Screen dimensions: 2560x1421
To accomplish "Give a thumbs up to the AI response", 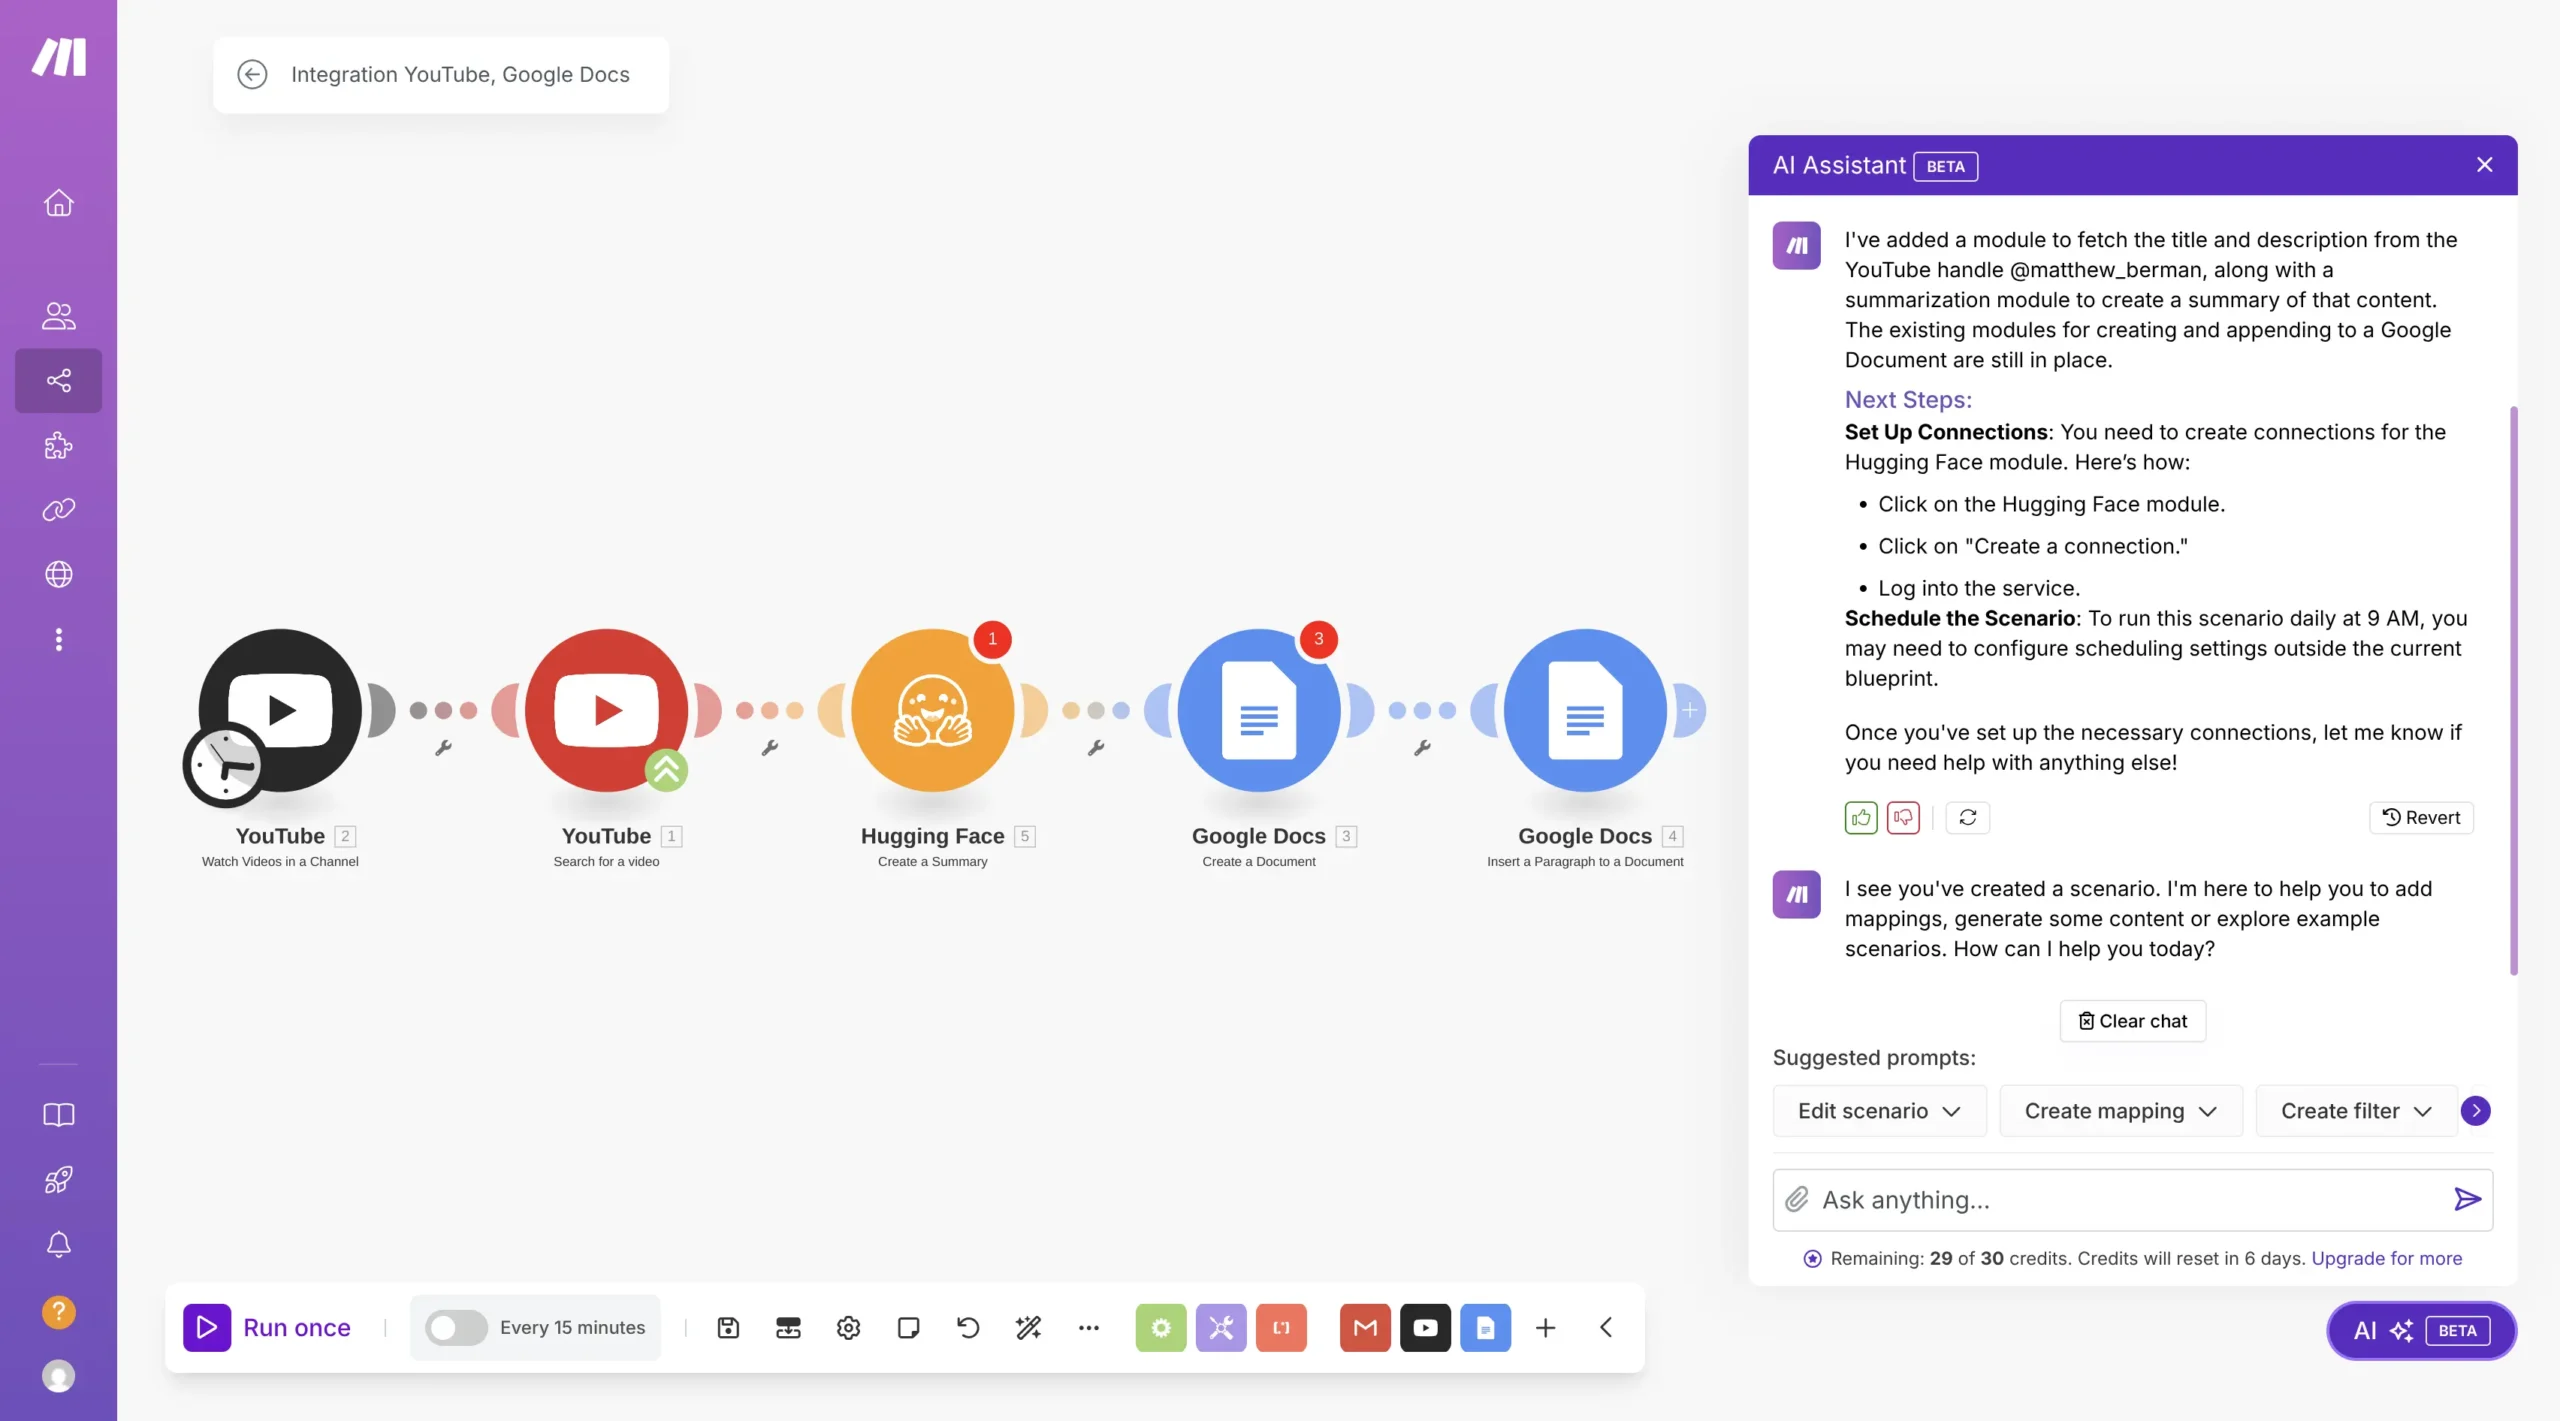I will 1859,817.
